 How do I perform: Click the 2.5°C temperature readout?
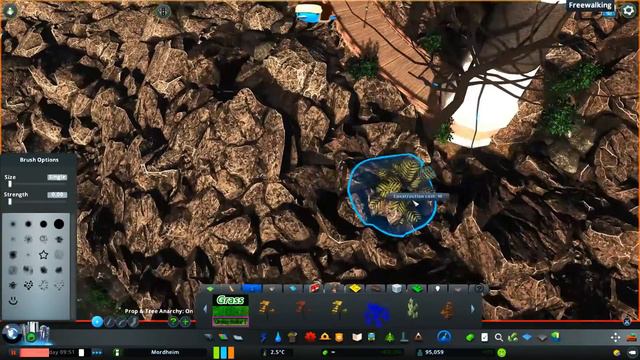[x=277, y=352]
